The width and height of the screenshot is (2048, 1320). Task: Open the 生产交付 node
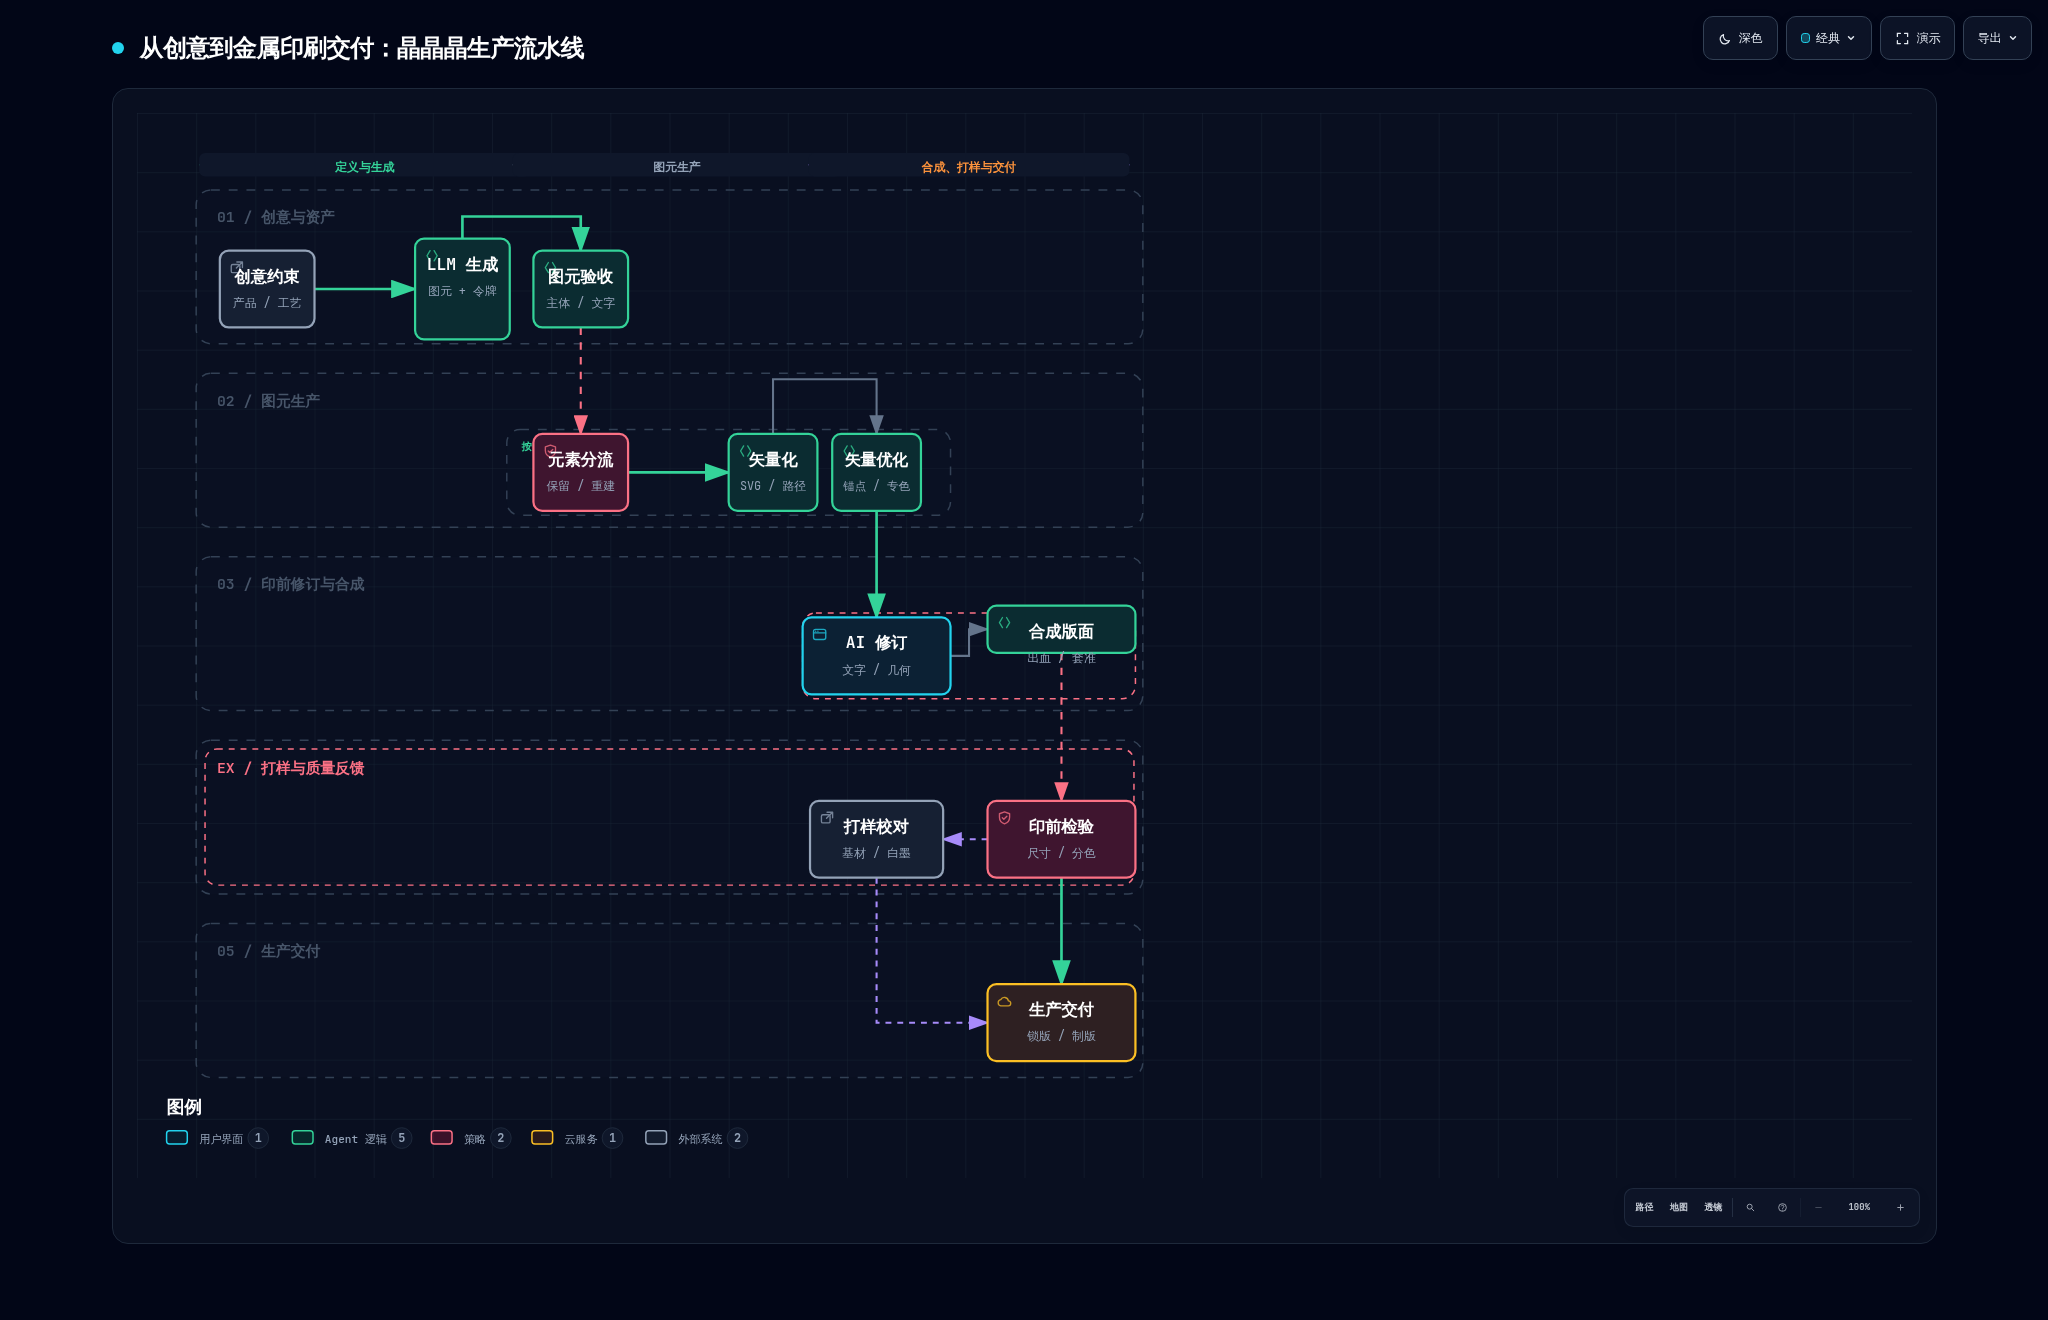(1061, 1022)
